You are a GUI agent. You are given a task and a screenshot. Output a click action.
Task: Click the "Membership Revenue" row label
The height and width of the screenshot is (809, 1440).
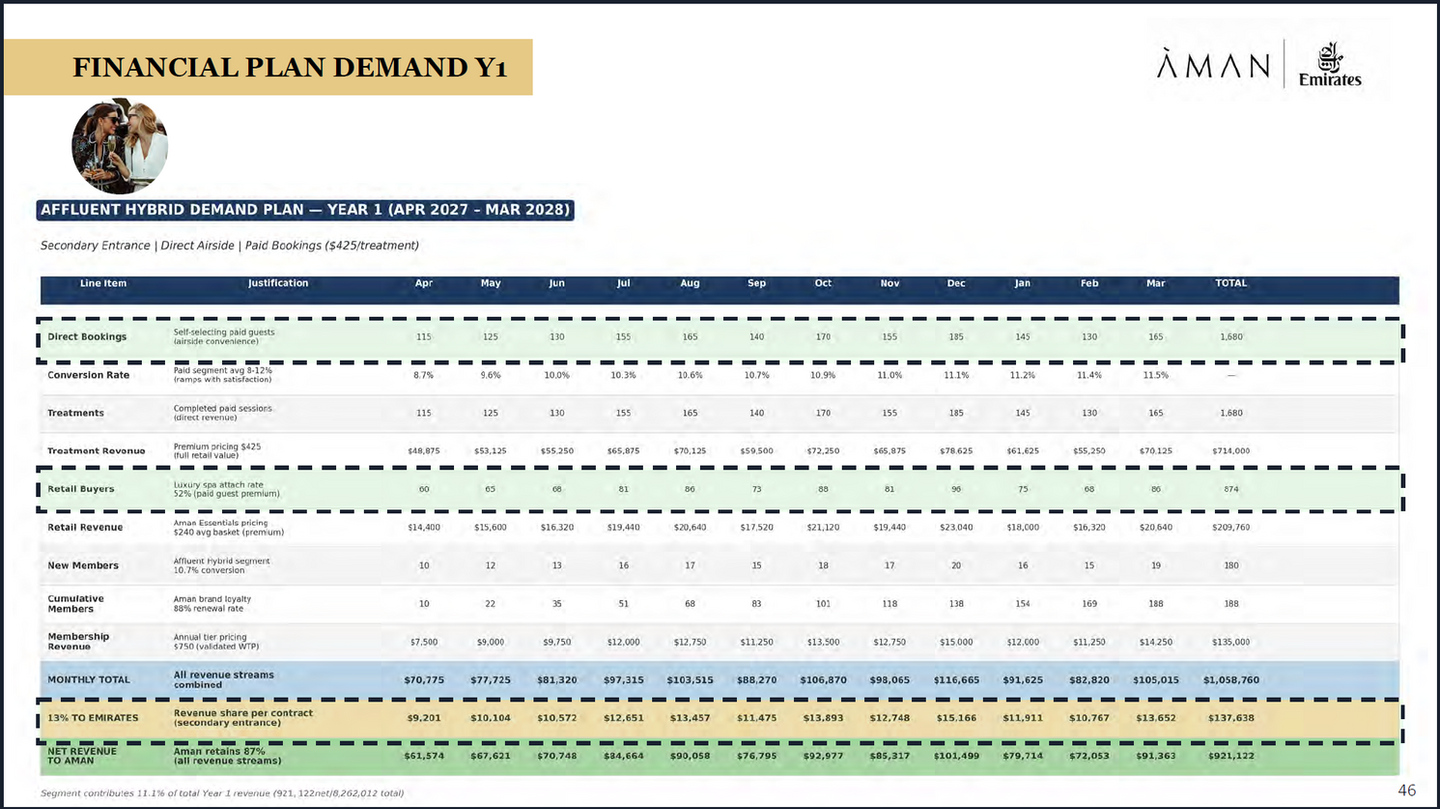79,641
